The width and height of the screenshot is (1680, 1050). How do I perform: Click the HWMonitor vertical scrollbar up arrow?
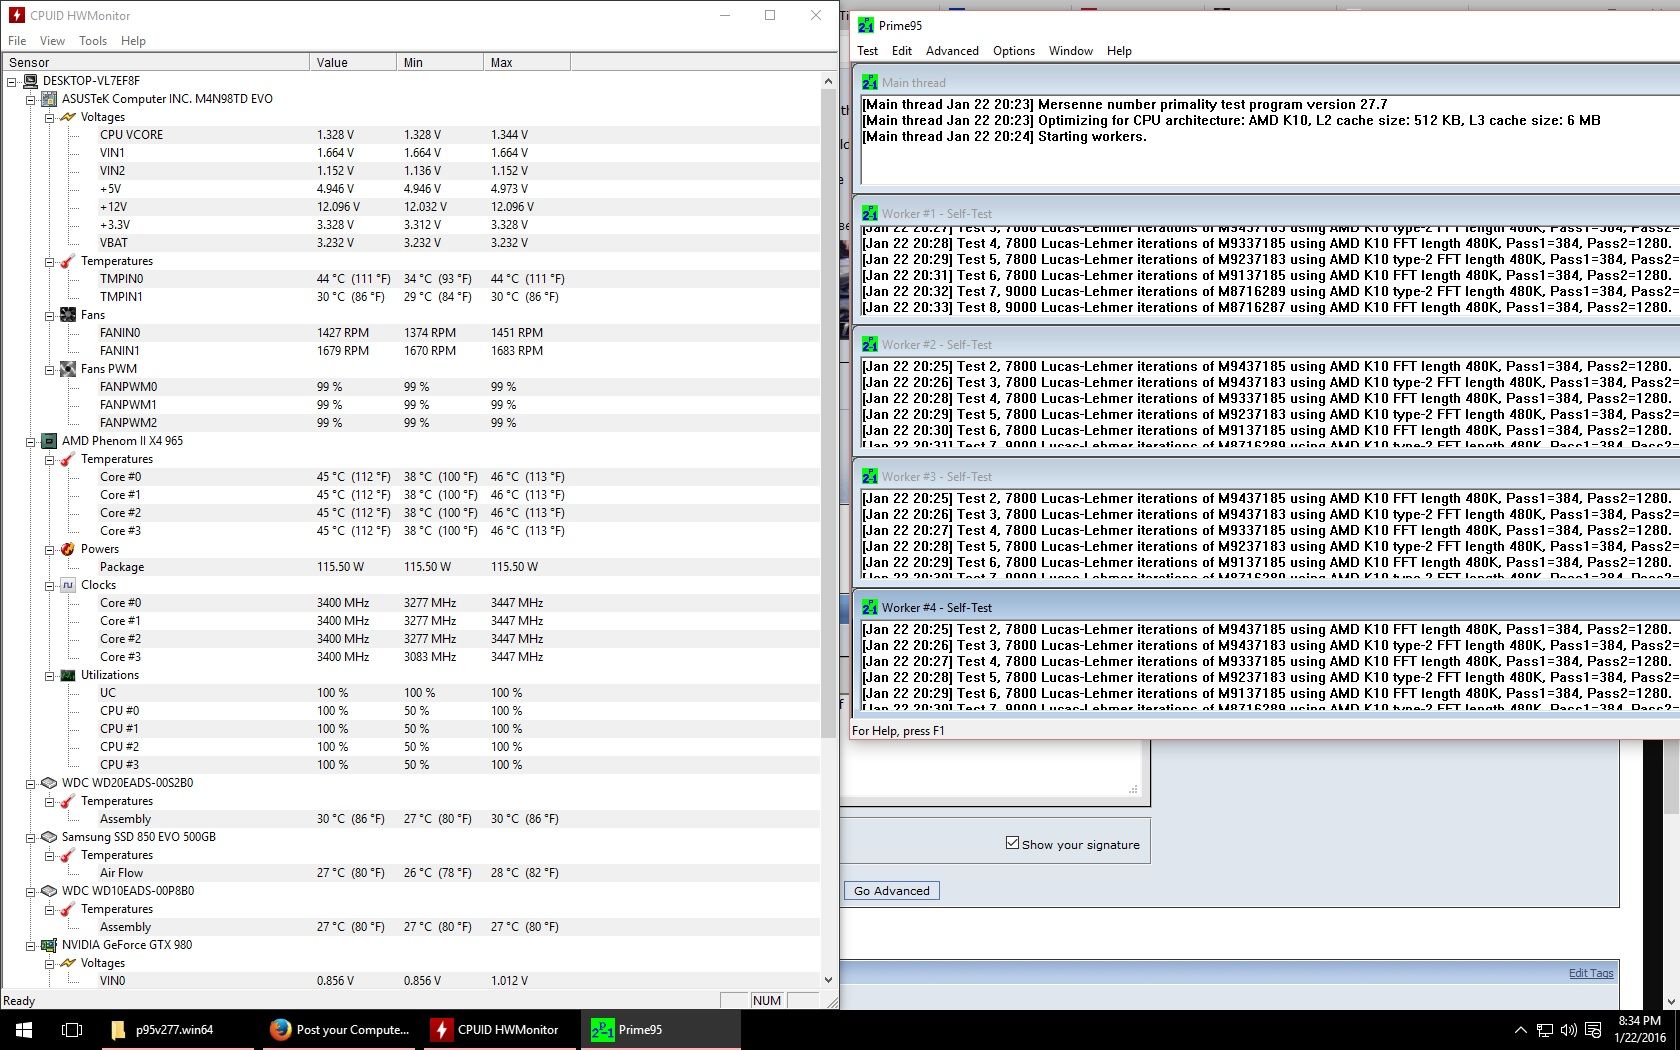[x=828, y=81]
